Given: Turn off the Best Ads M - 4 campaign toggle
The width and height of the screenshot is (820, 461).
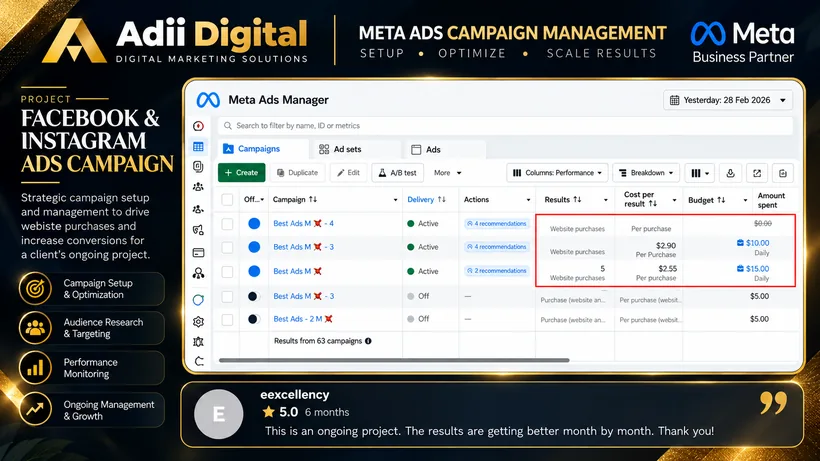Looking at the screenshot, I should click(x=254, y=224).
